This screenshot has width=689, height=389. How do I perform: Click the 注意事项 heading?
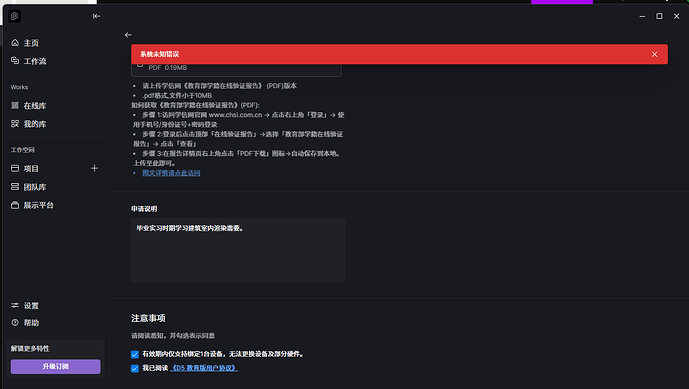[148, 318]
